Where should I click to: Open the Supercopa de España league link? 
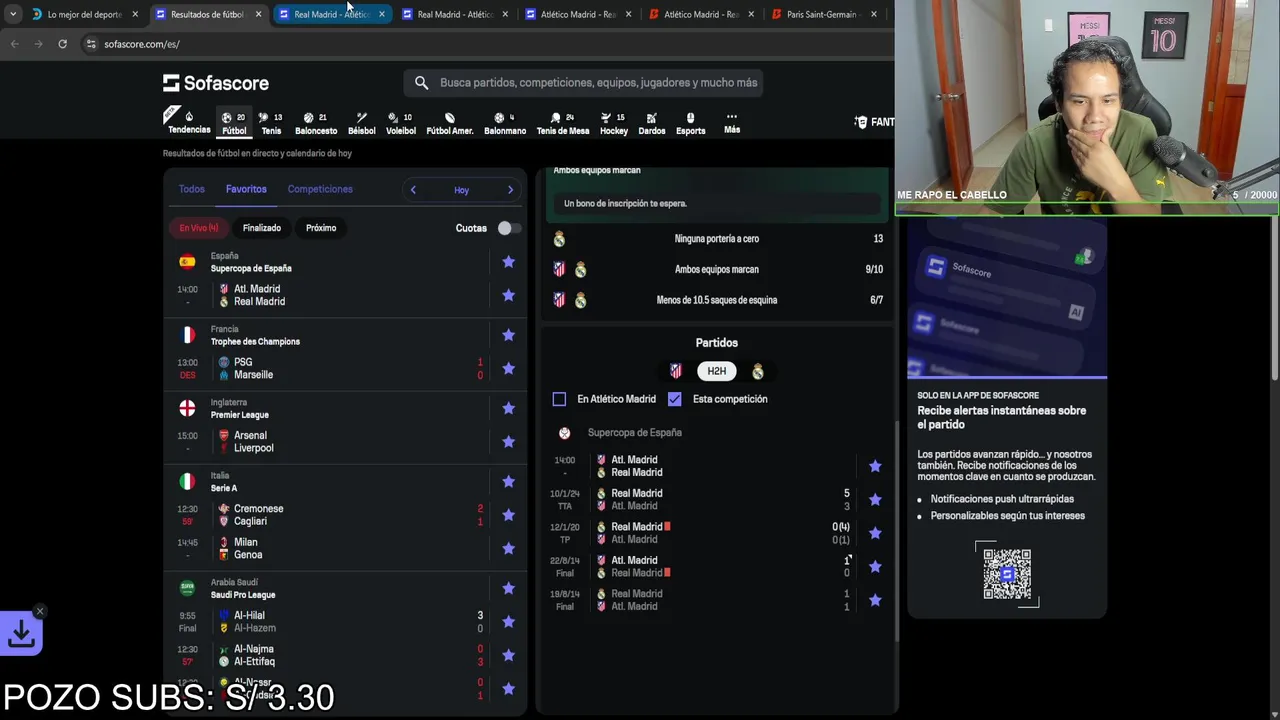pos(251,268)
